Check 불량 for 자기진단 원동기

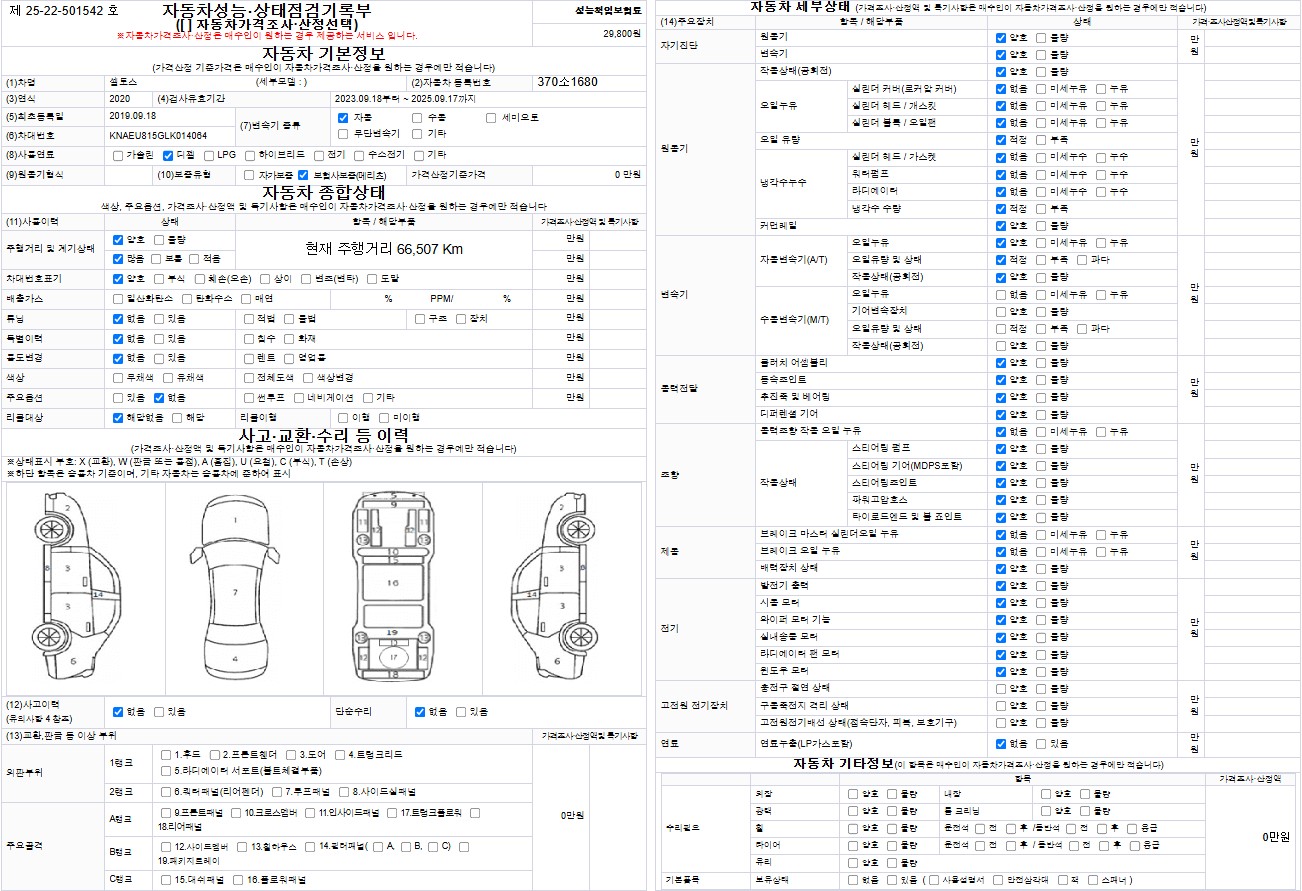click(x=1040, y=37)
